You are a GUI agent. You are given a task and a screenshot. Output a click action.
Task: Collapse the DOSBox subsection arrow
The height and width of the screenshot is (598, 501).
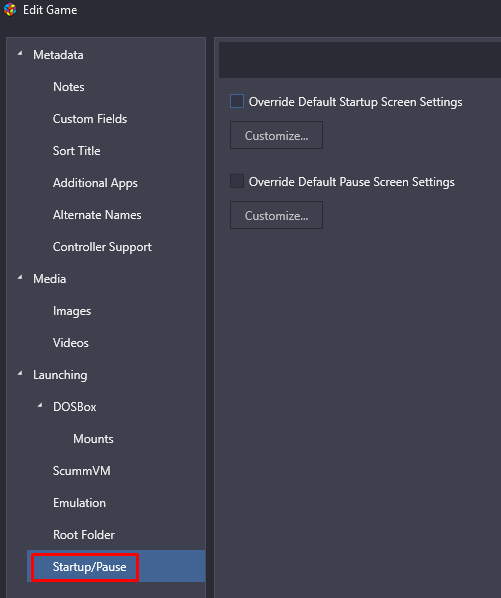point(40,406)
